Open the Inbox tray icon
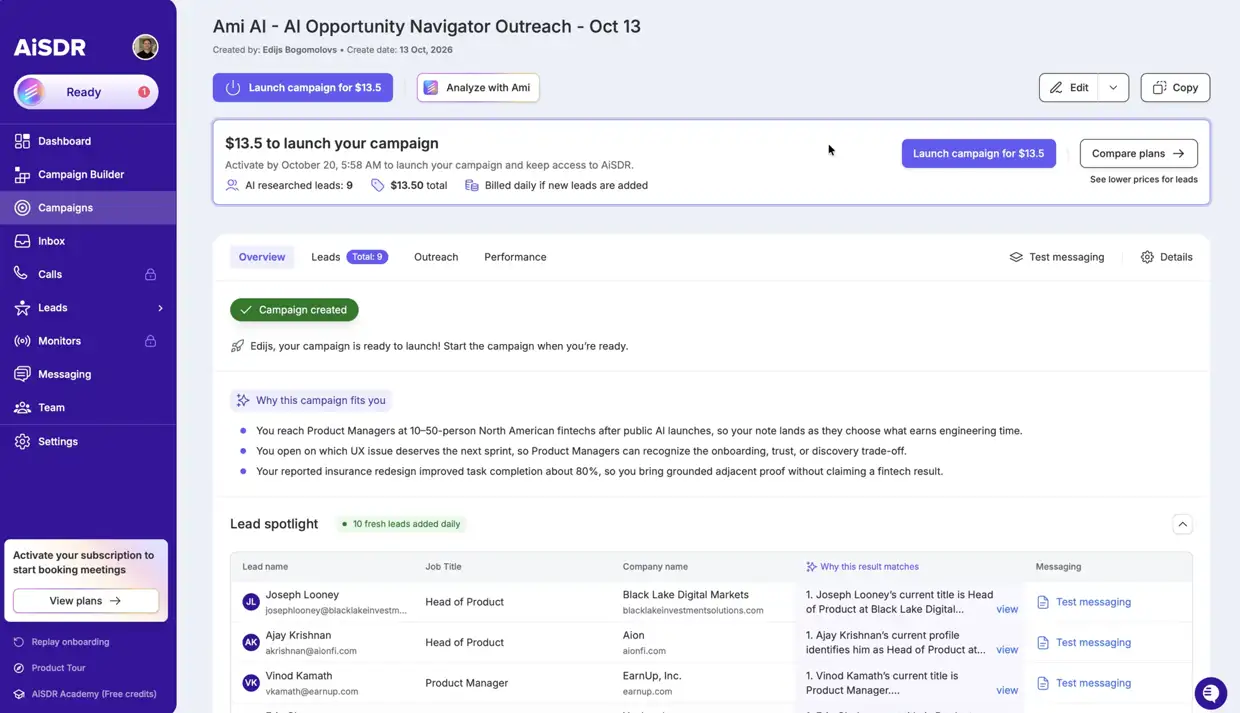 (x=22, y=241)
